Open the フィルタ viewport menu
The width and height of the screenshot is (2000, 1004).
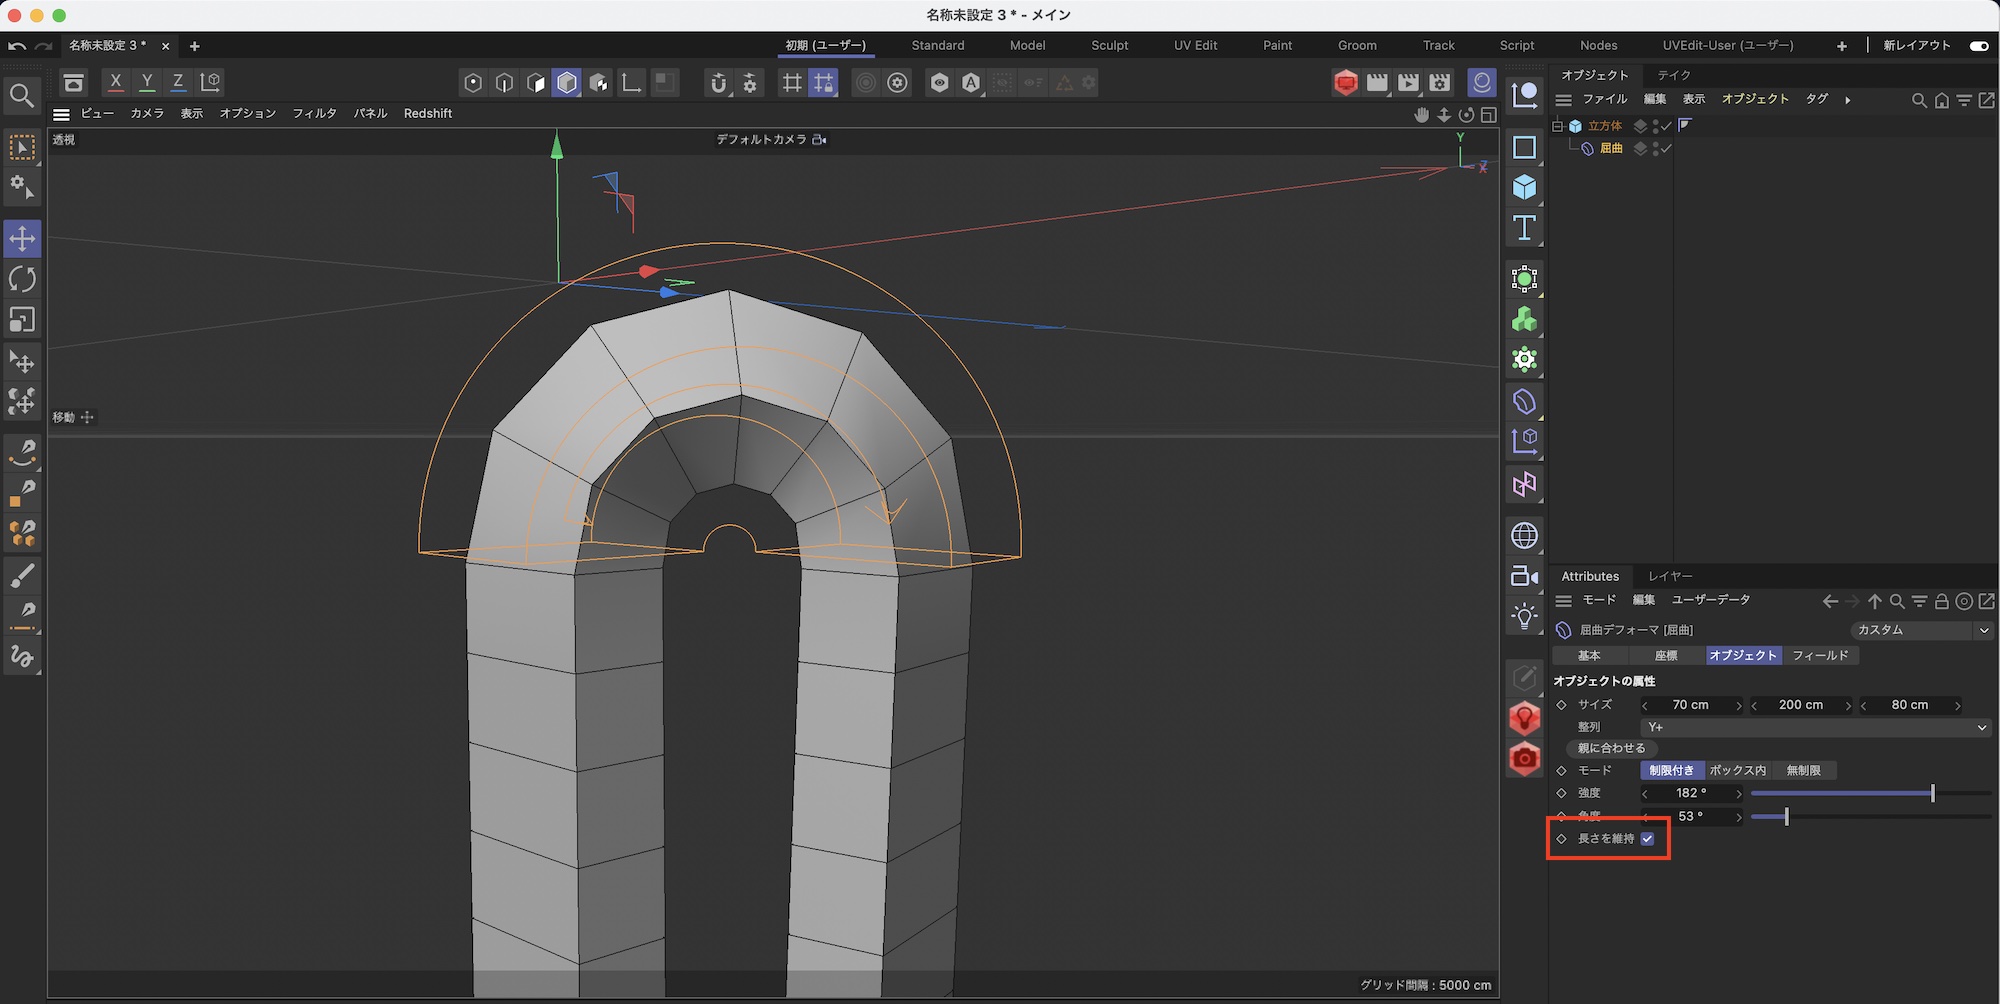coord(314,114)
